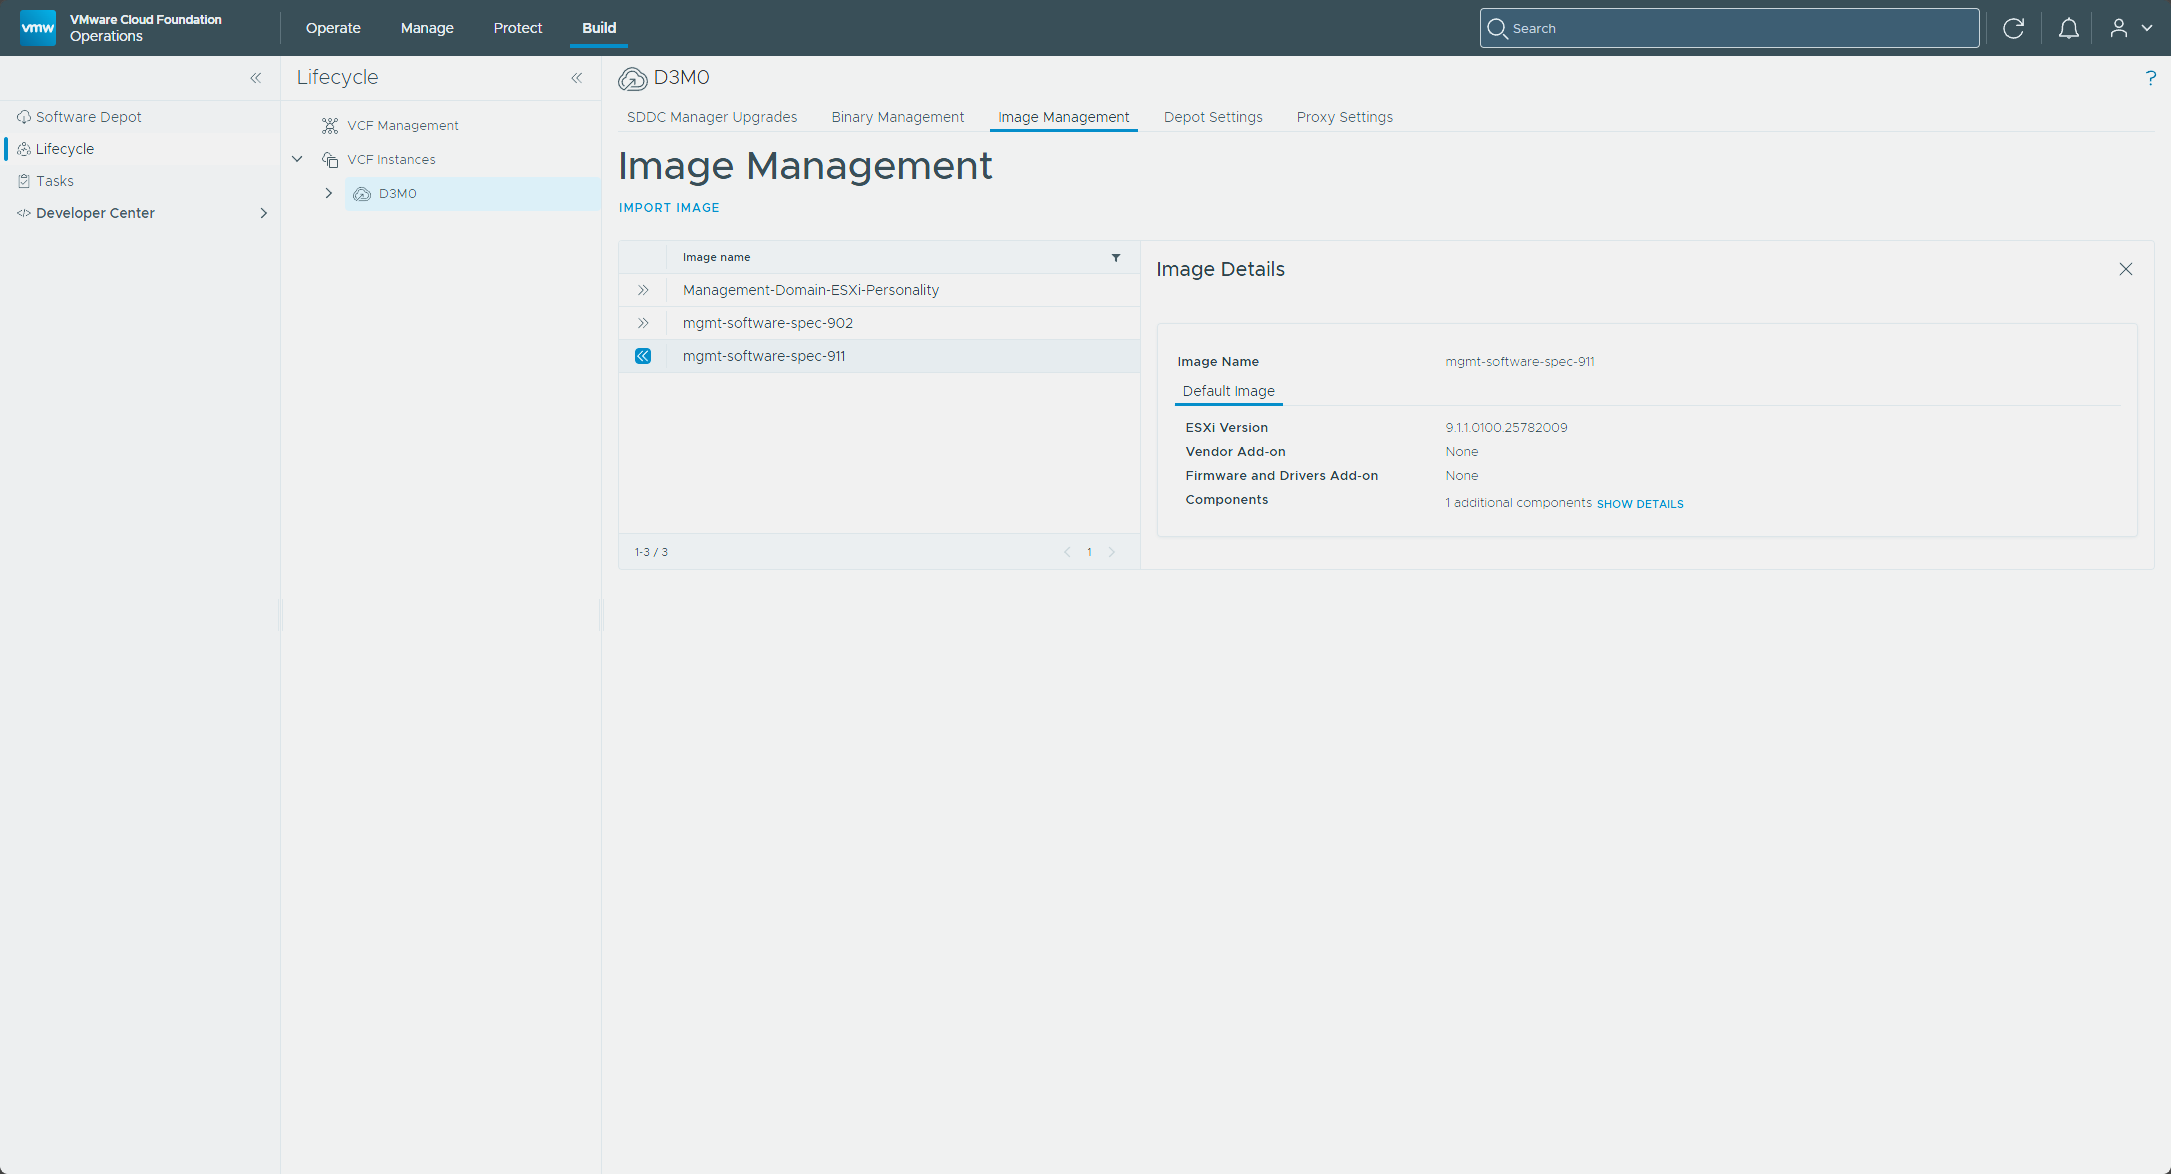Expand the Developer Center menu
The width and height of the screenshot is (2171, 1174).
(263, 213)
